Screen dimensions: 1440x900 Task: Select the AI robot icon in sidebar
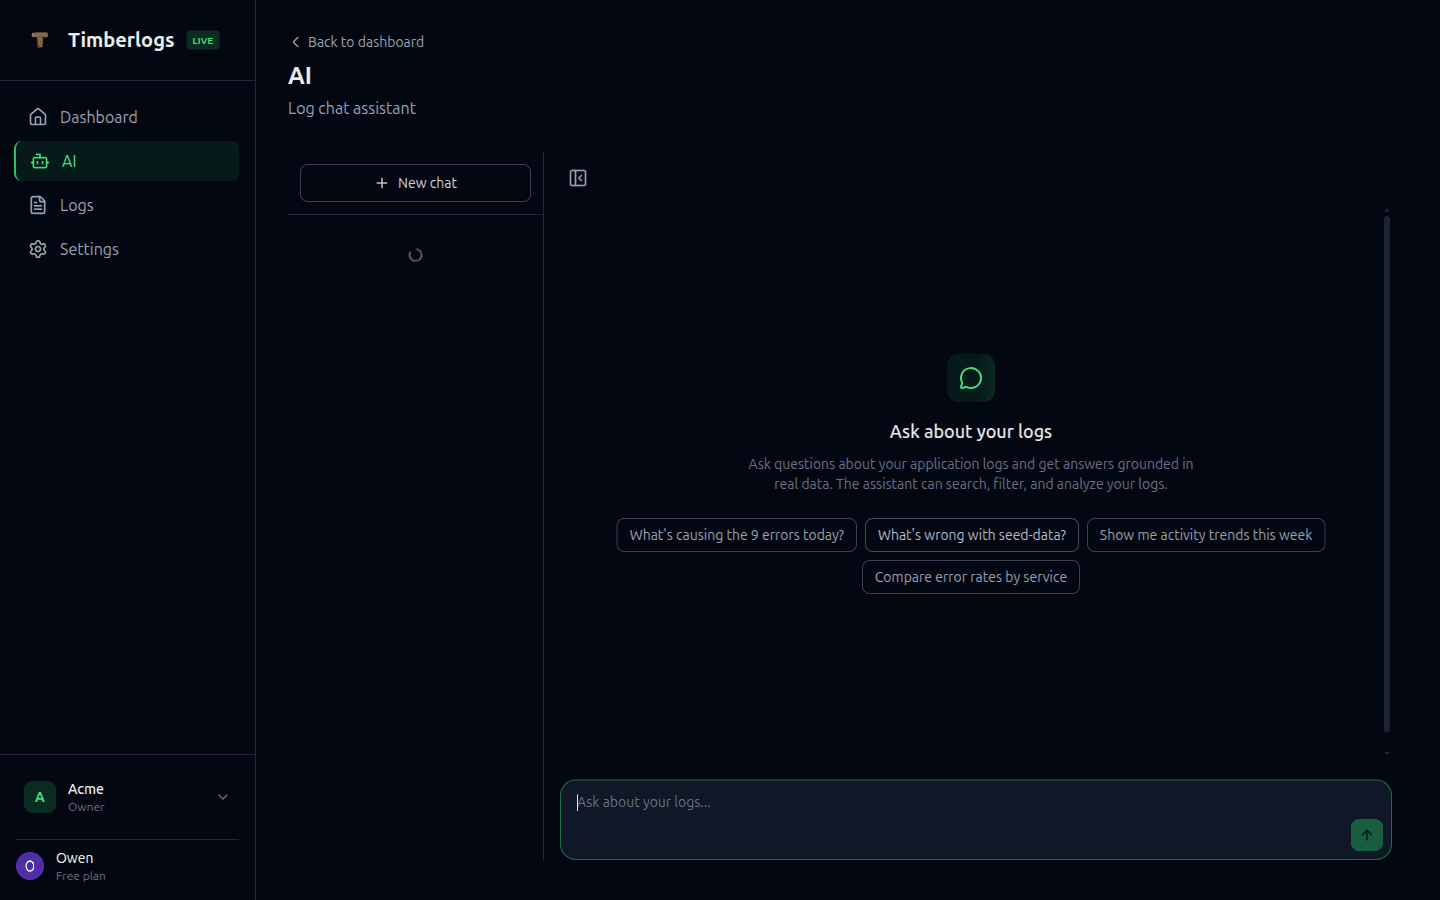(x=38, y=161)
